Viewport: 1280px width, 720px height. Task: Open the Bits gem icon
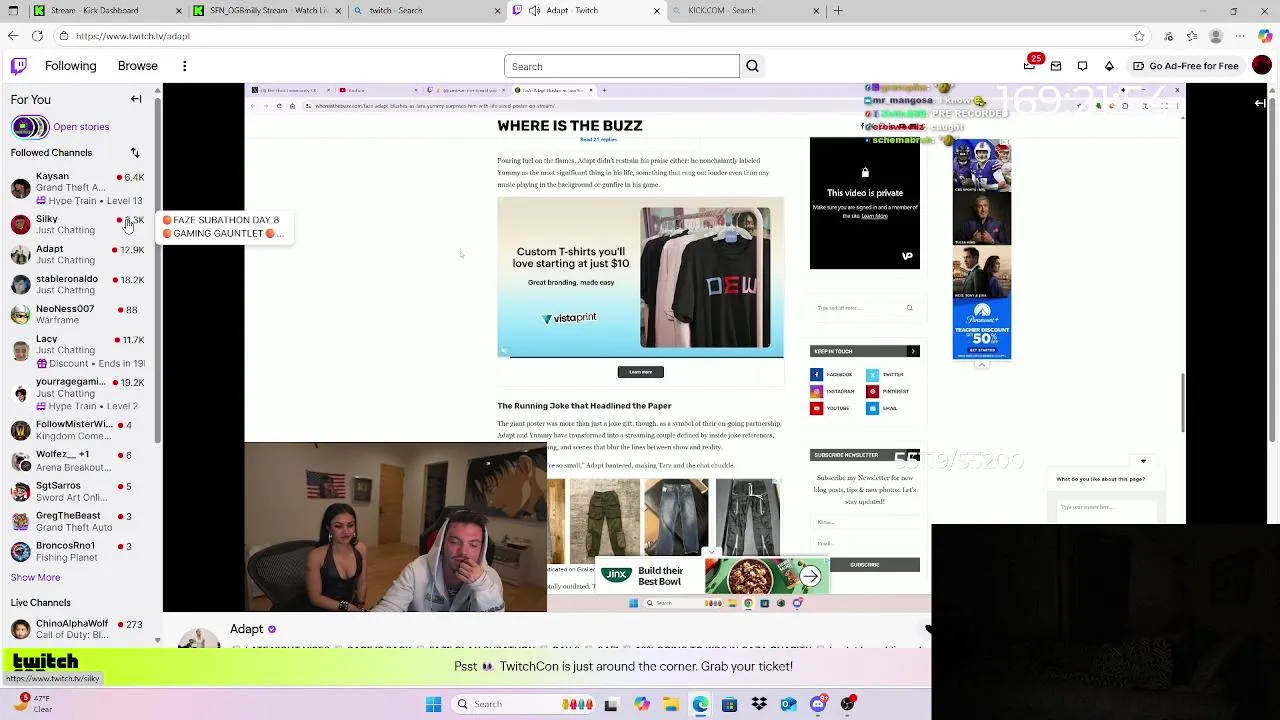click(x=1109, y=66)
